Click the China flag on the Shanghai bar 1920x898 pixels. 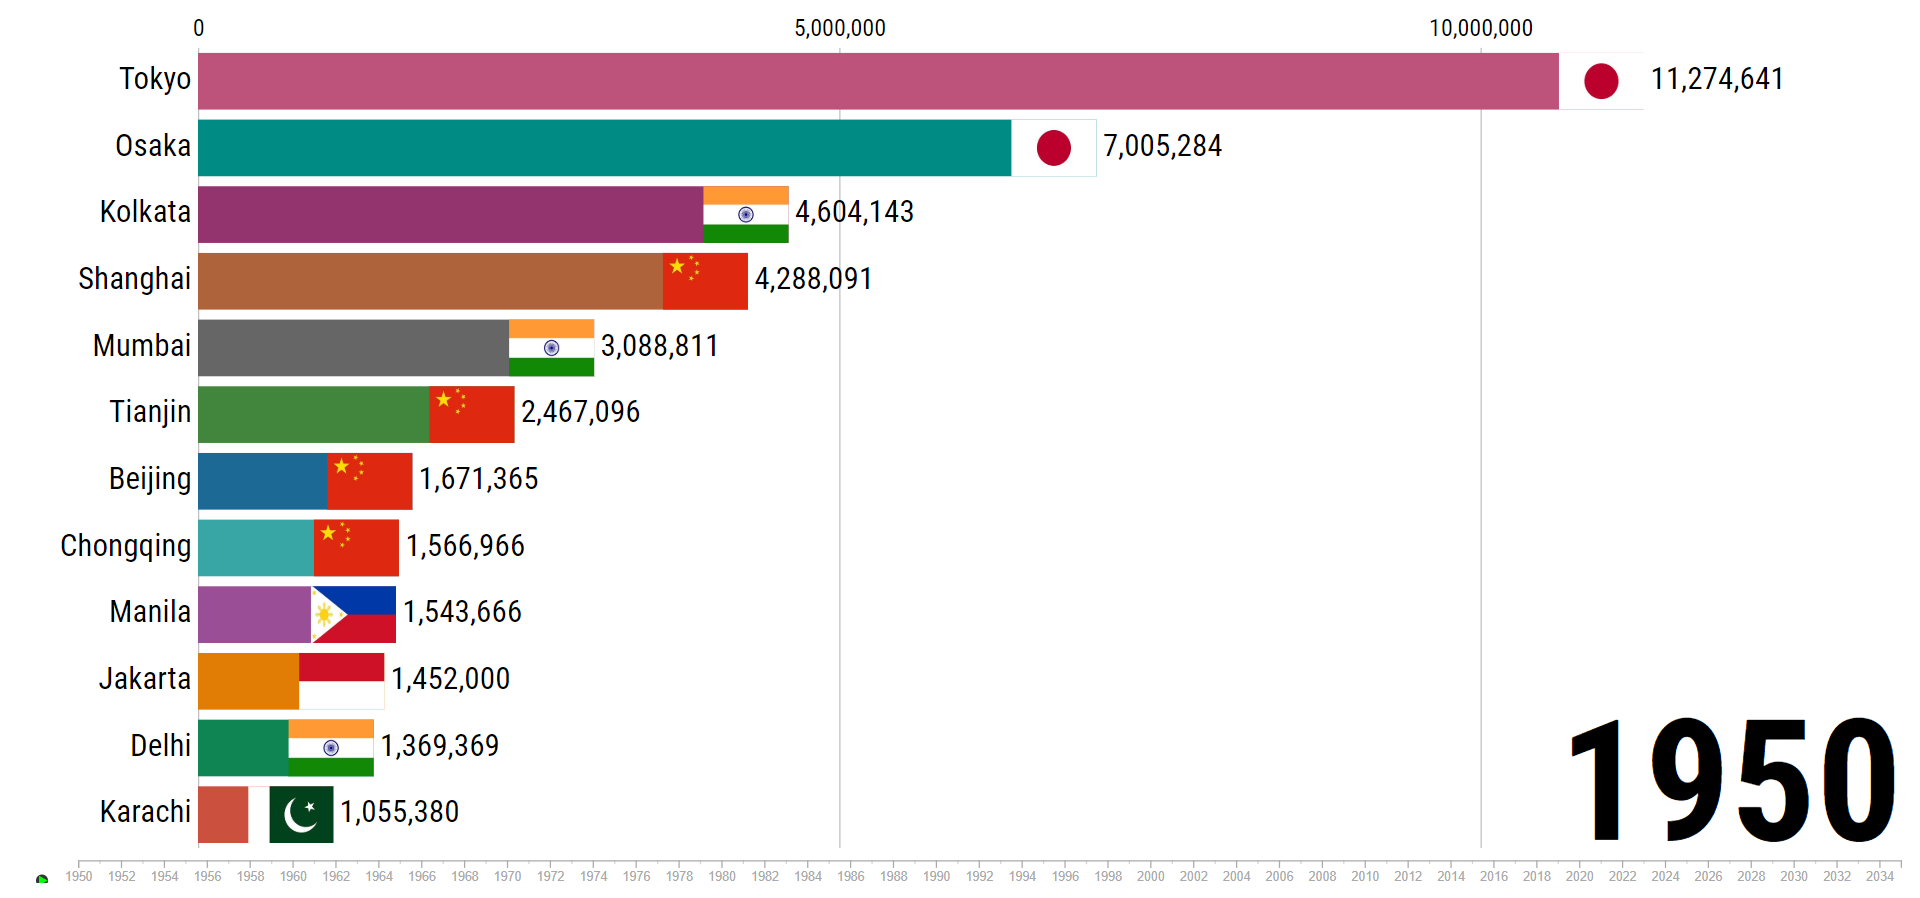(x=704, y=281)
